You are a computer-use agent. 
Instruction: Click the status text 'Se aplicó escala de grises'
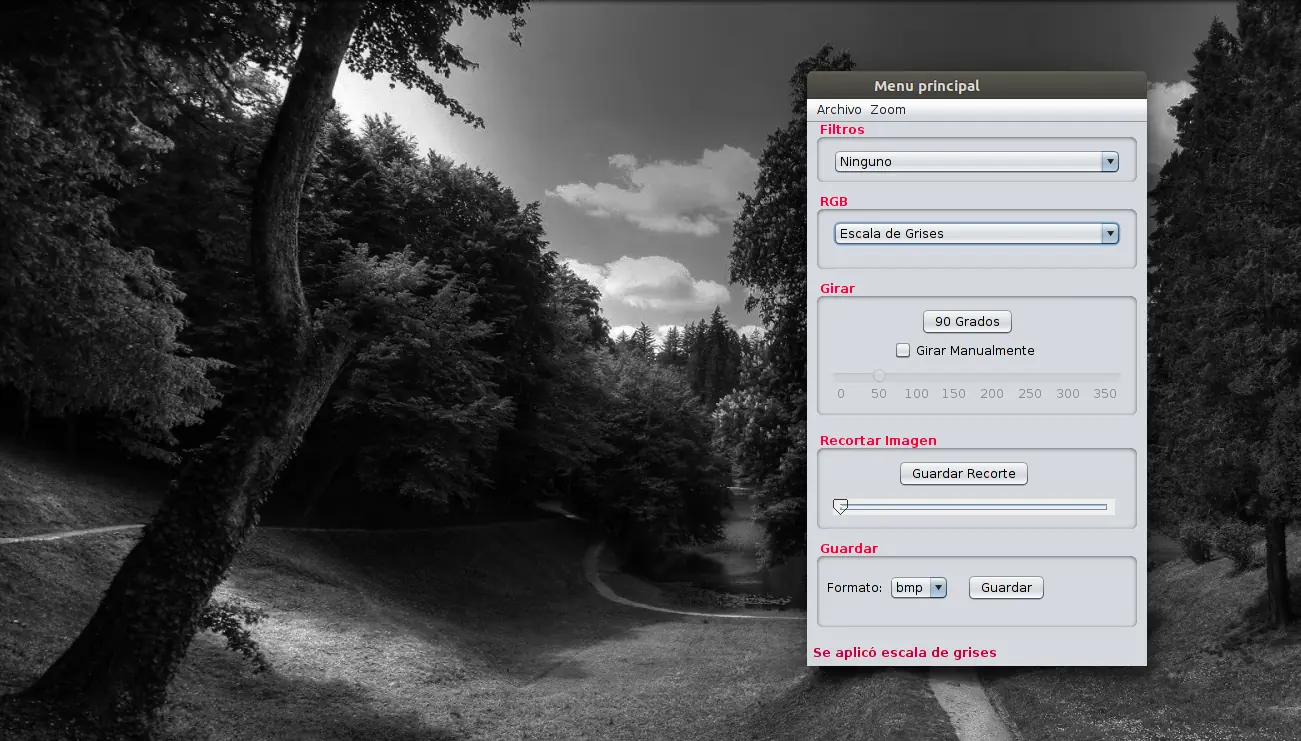[x=905, y=653]
